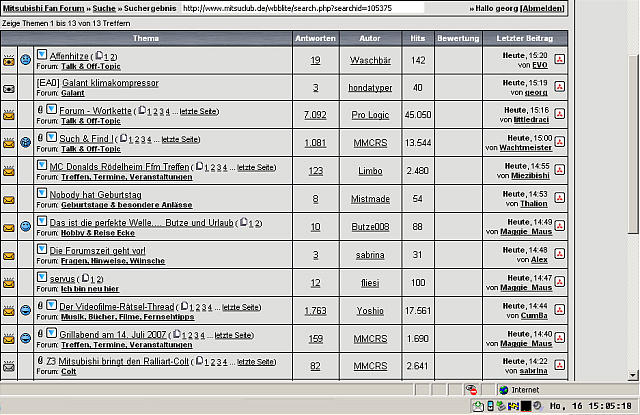This screenshot has height=415, width=640.
Task: Click the envelope status icon for Affenhitze thread
Action: 8,60
